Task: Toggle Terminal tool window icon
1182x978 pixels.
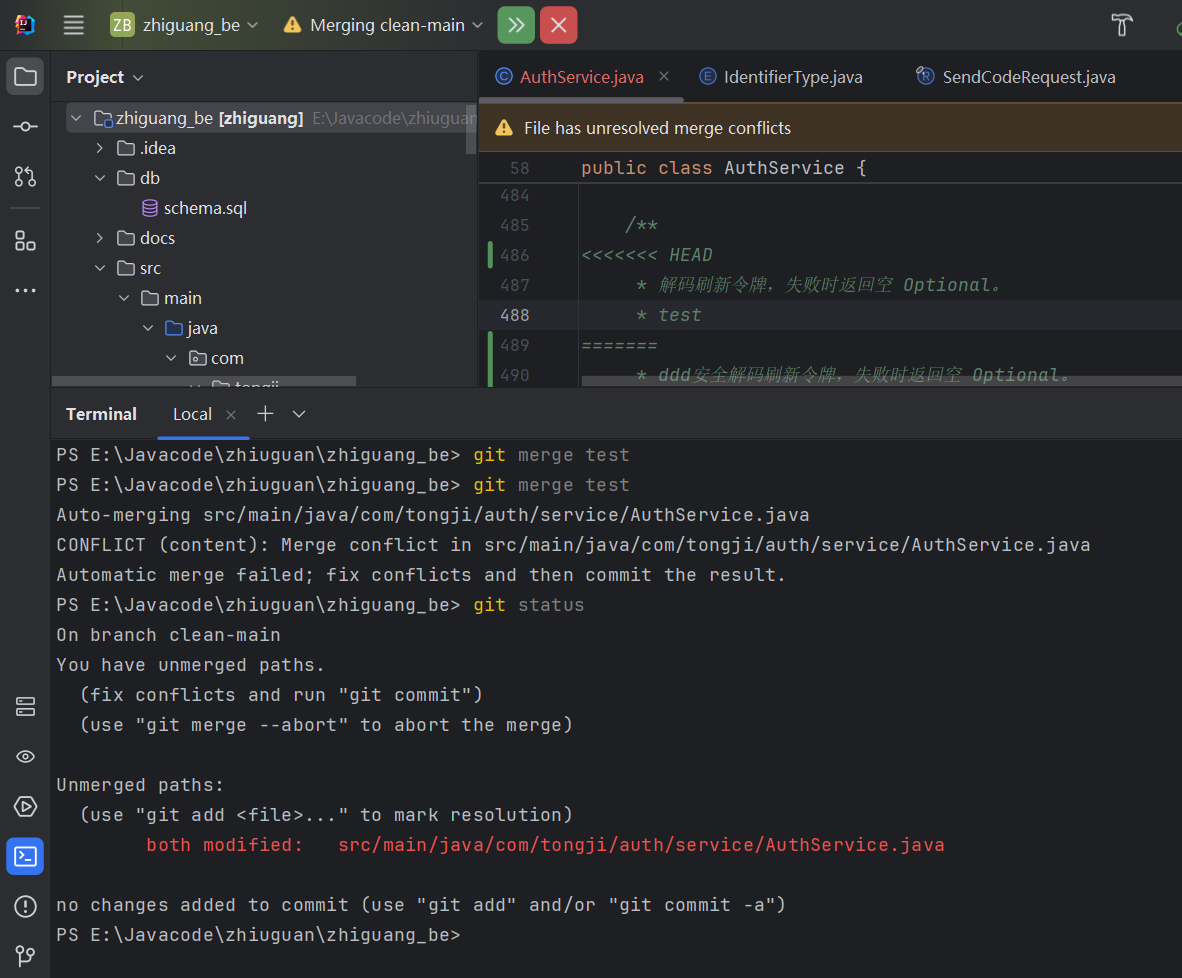Action: 25,857
